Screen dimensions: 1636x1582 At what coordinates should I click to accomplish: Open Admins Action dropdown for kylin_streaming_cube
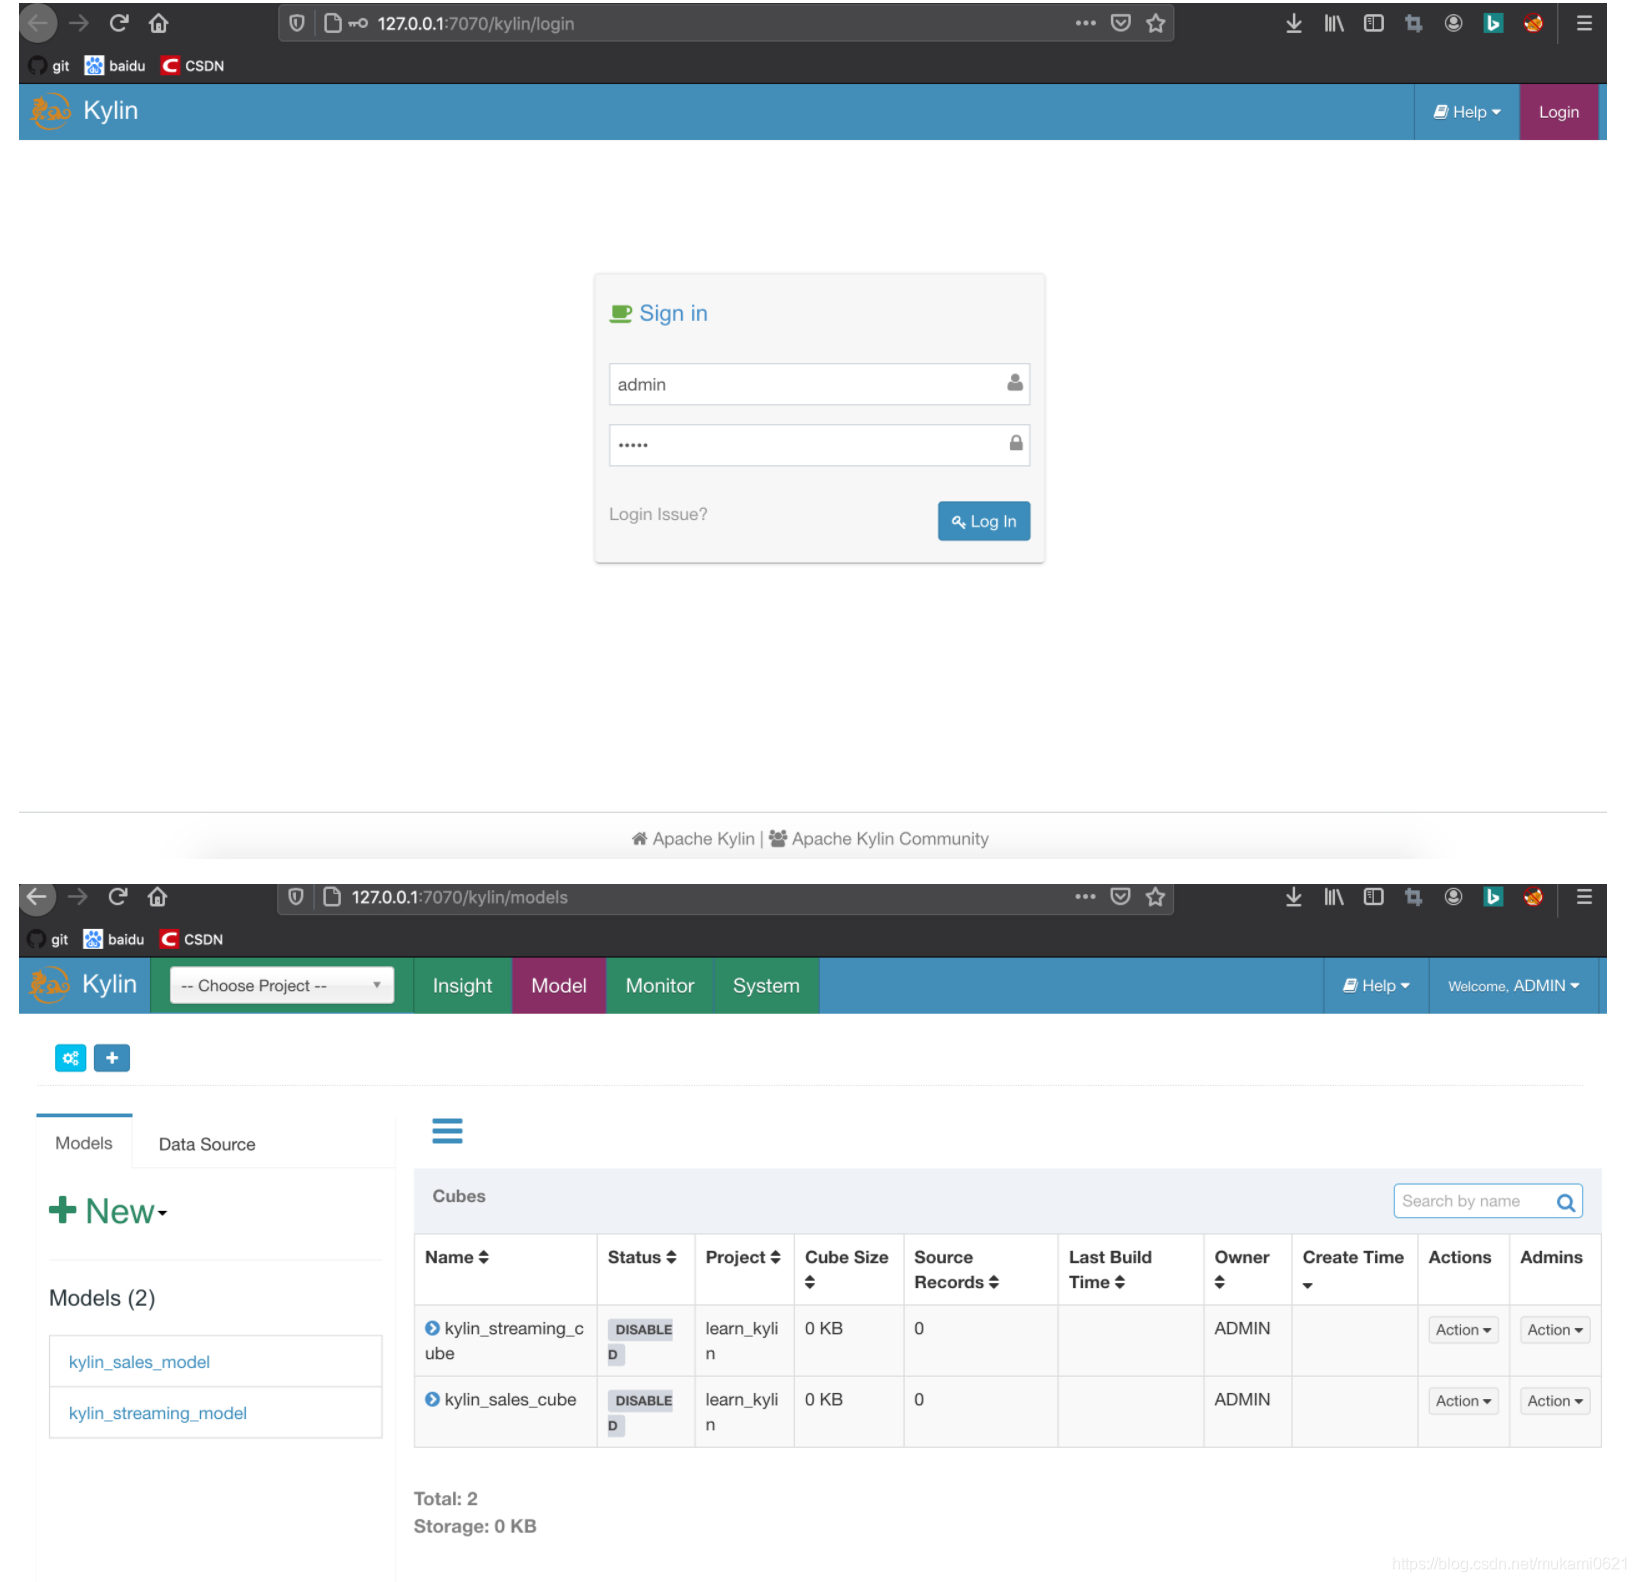point(1555,1329)
